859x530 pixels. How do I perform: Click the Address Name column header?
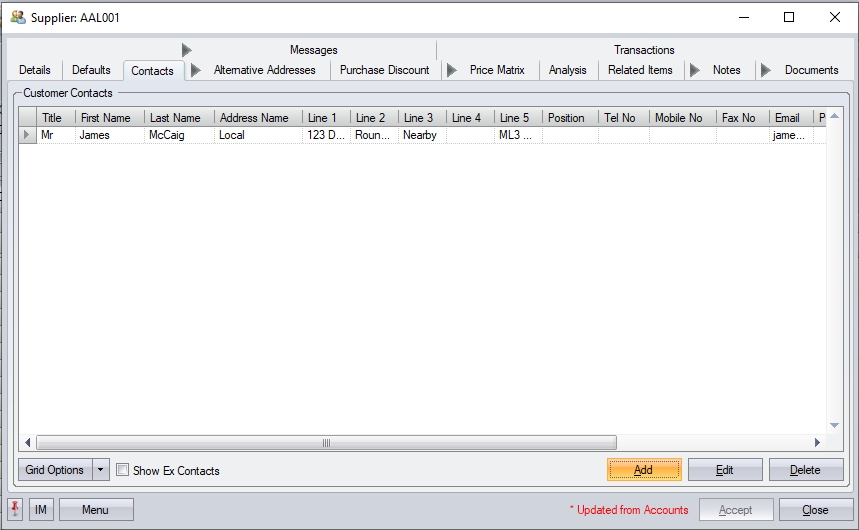coord(258,117)
